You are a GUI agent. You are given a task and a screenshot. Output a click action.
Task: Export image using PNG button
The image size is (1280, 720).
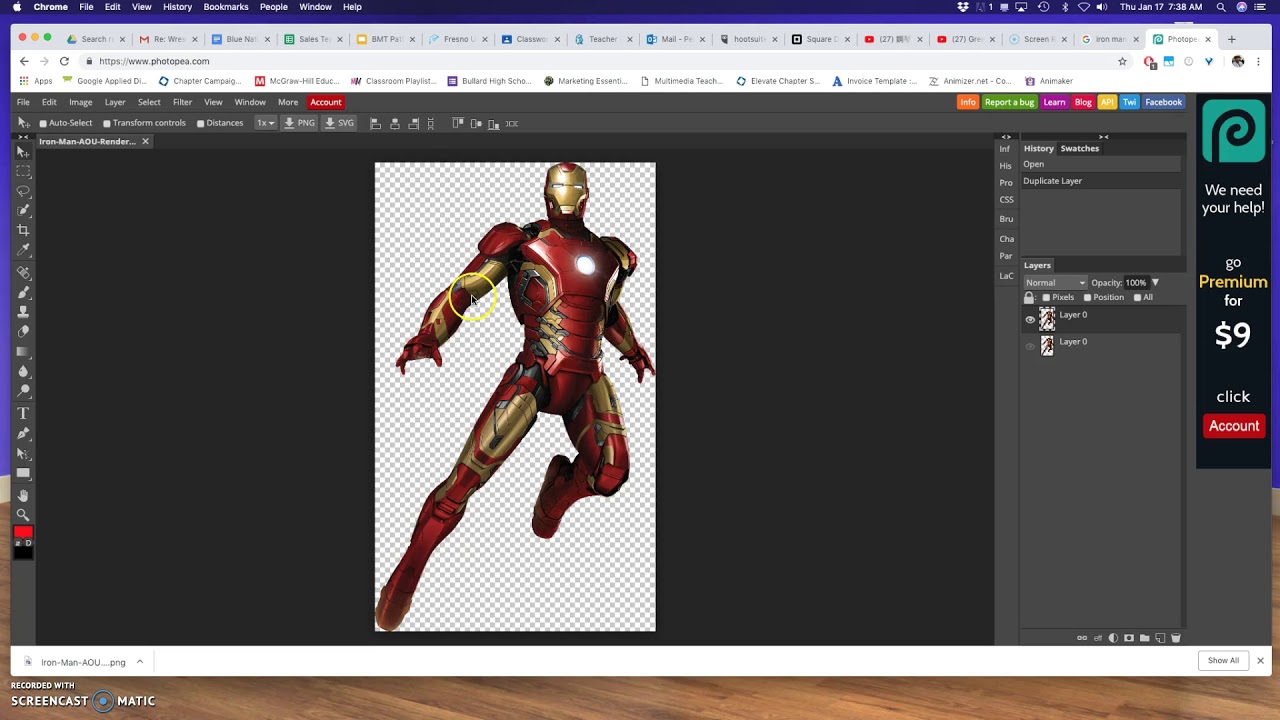pyautogui.click(x=299, y=123)
